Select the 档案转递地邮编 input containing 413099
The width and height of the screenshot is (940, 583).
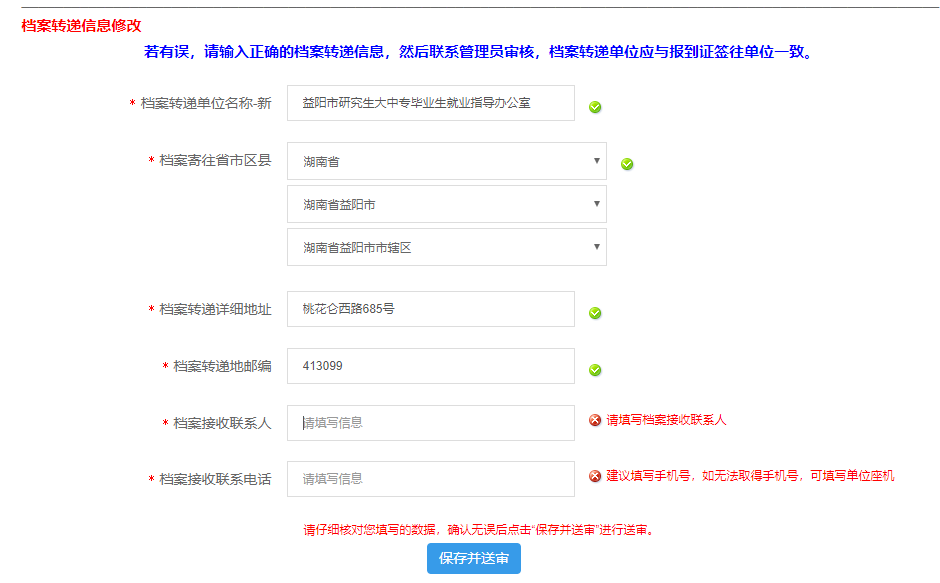click(430, 366)
